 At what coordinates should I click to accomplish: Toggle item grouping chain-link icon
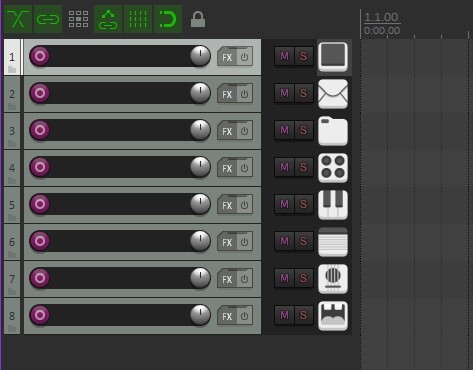[48, 19]
